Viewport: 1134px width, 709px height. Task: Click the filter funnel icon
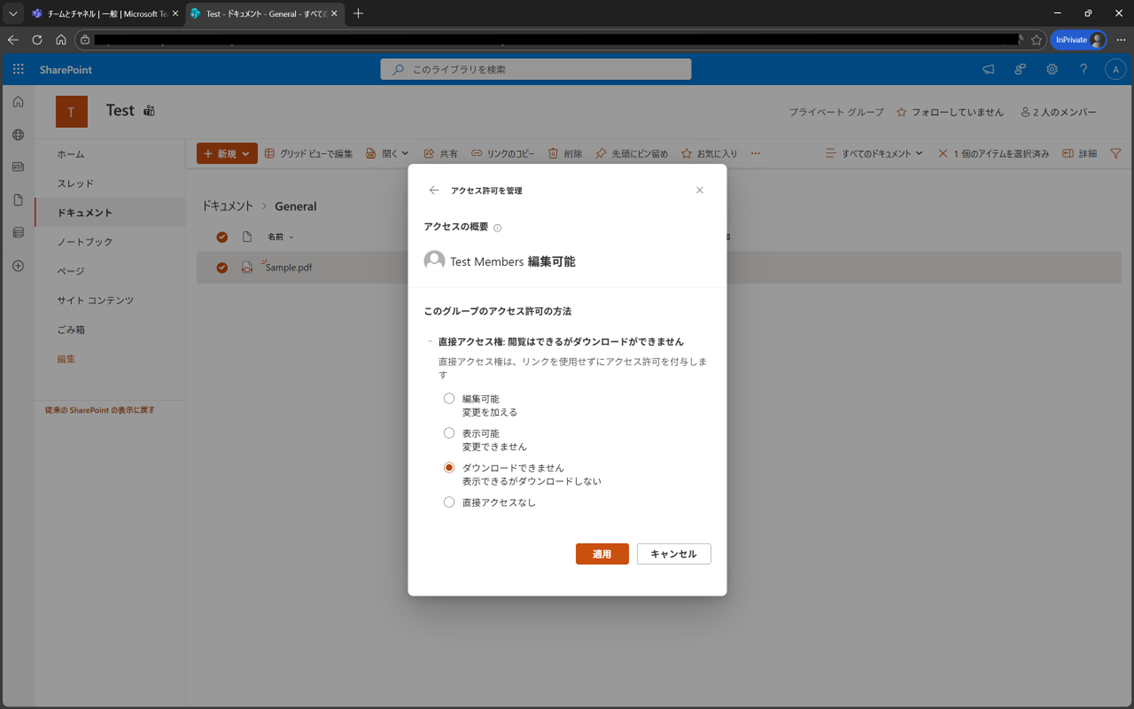[1116, 153]
